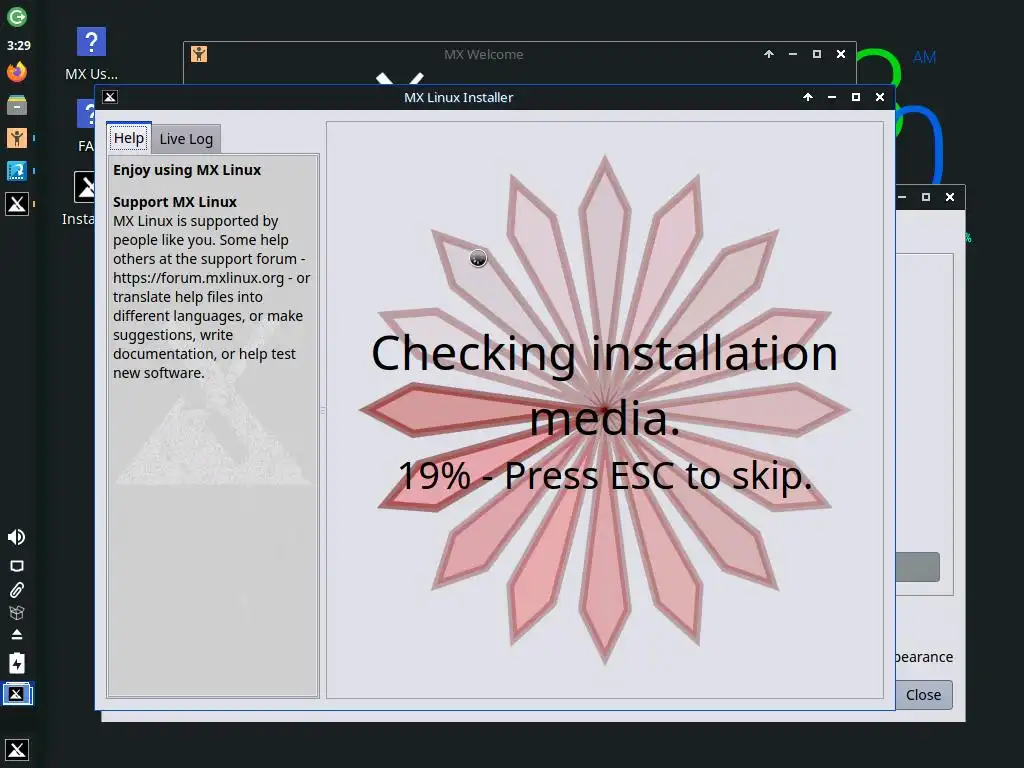This screenshot has width=1024, height=768.
Task: Click the MX Welcome panel icon
Action: 17,138
